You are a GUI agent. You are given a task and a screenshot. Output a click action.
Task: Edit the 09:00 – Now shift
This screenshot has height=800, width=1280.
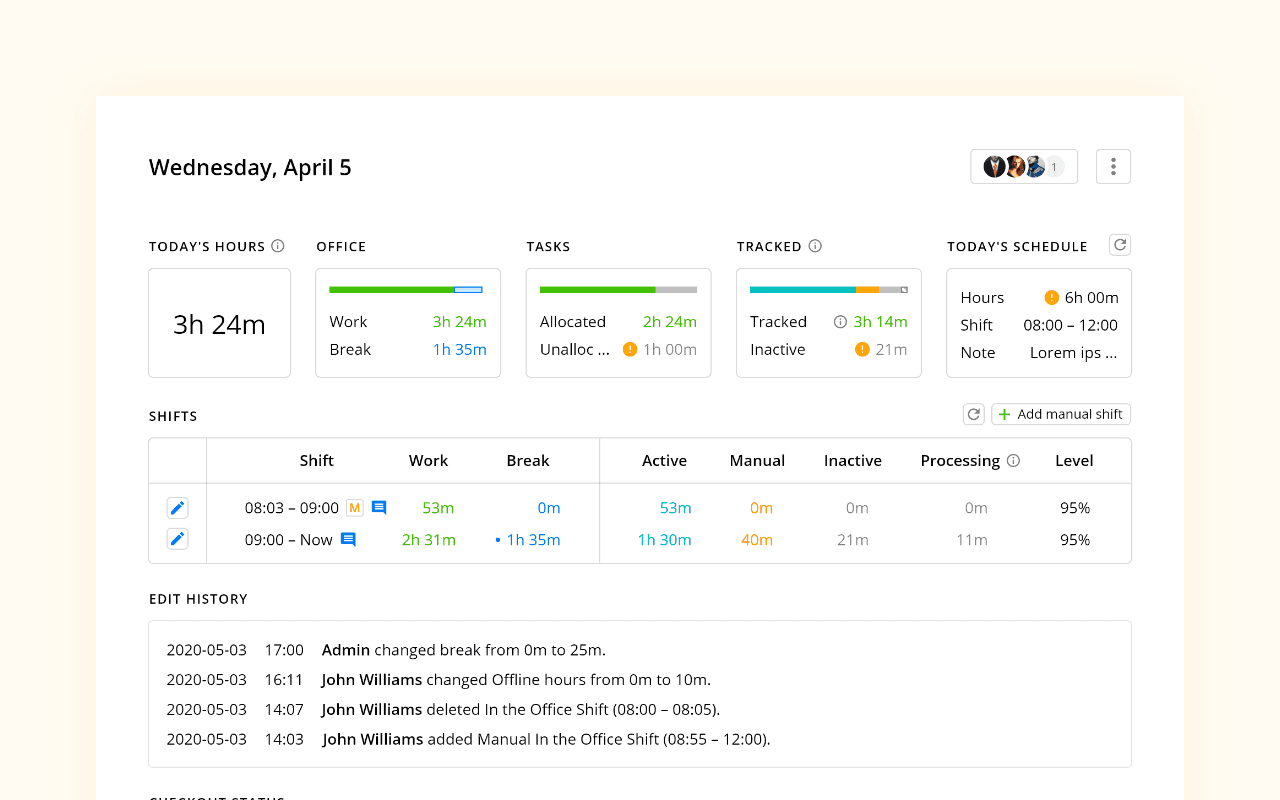[x=177, y=539]
